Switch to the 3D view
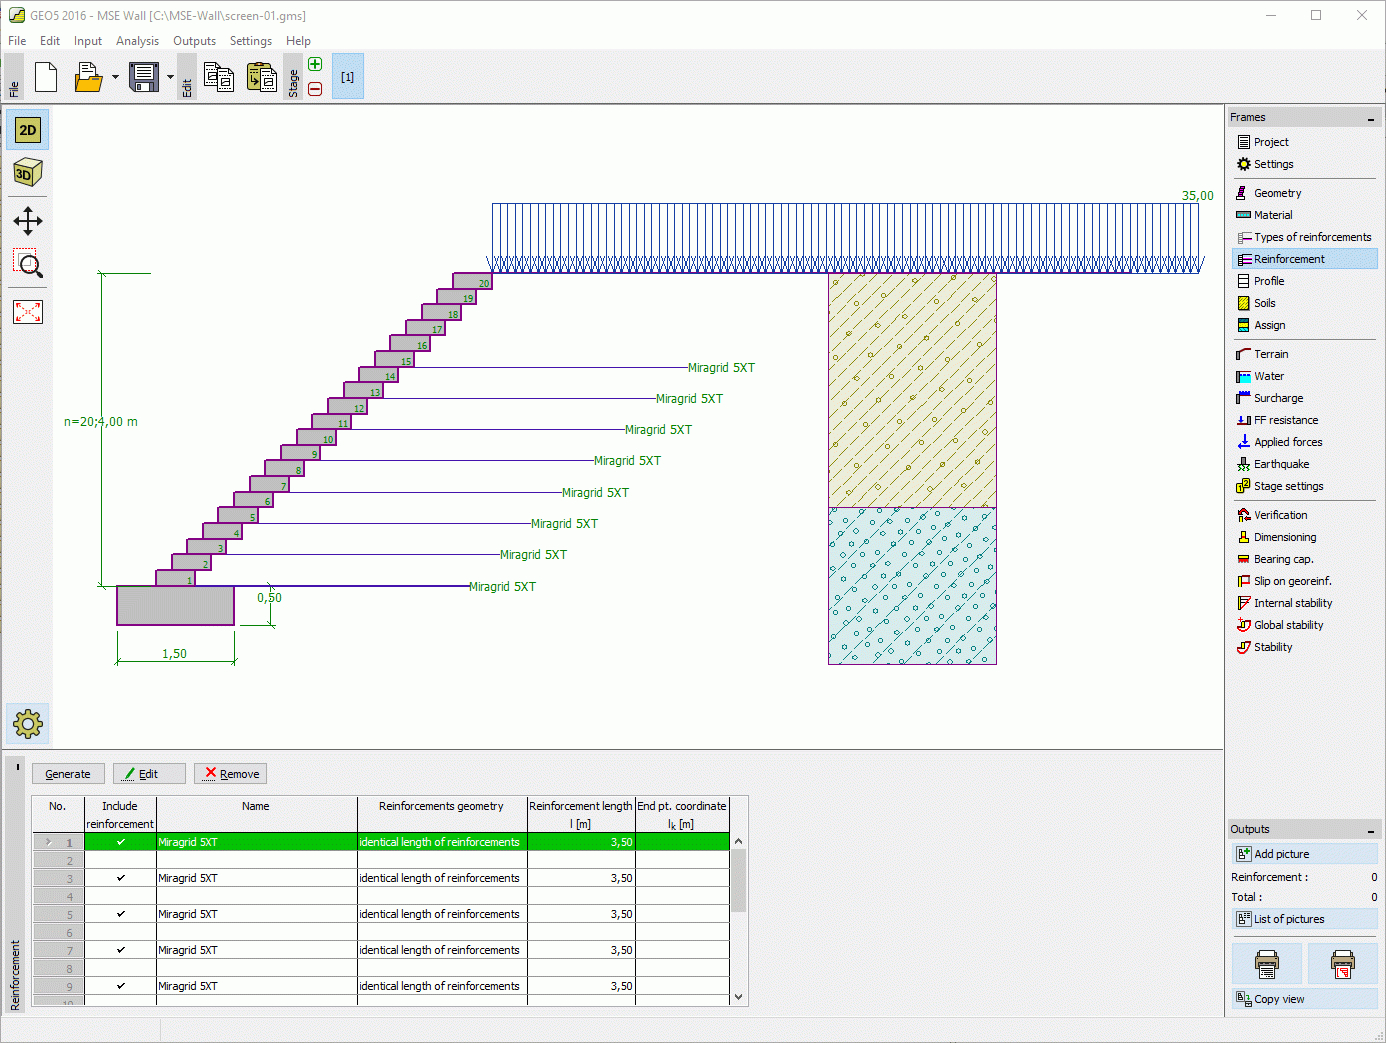The width and height of the screenshot is (1386, 1043). 27,172
